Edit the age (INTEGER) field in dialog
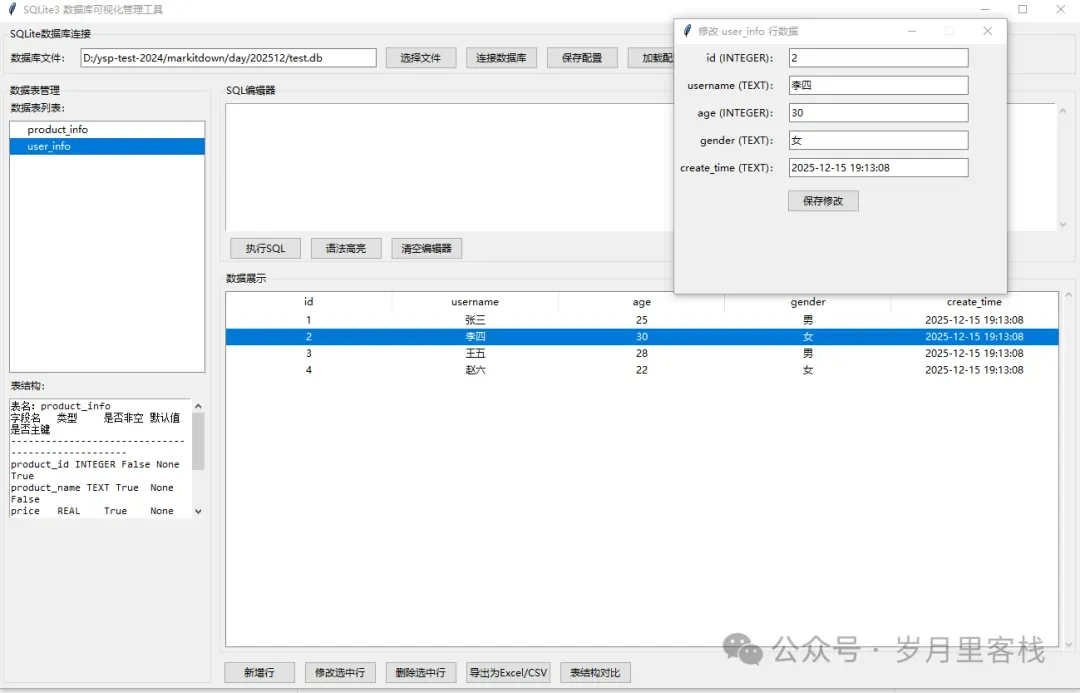 pos(878,113)
